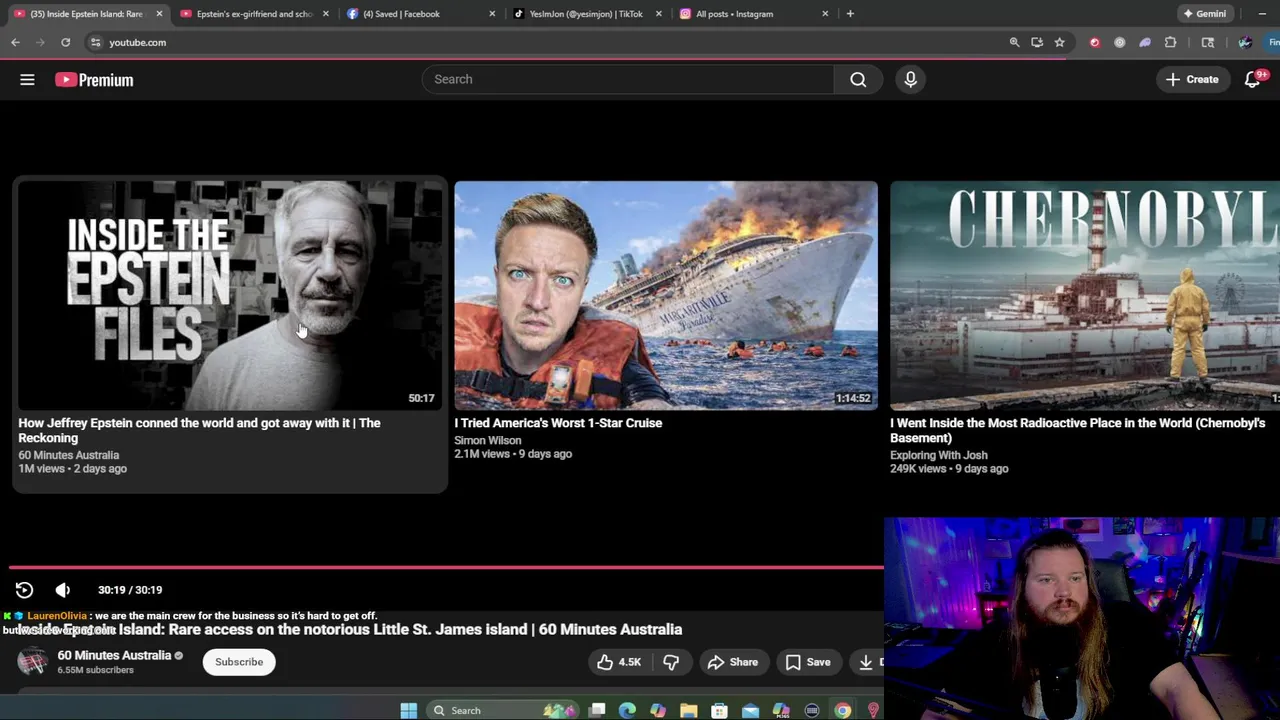Play the America's Worst 1-Star Cruise thumbnail

tap(666, 295)
